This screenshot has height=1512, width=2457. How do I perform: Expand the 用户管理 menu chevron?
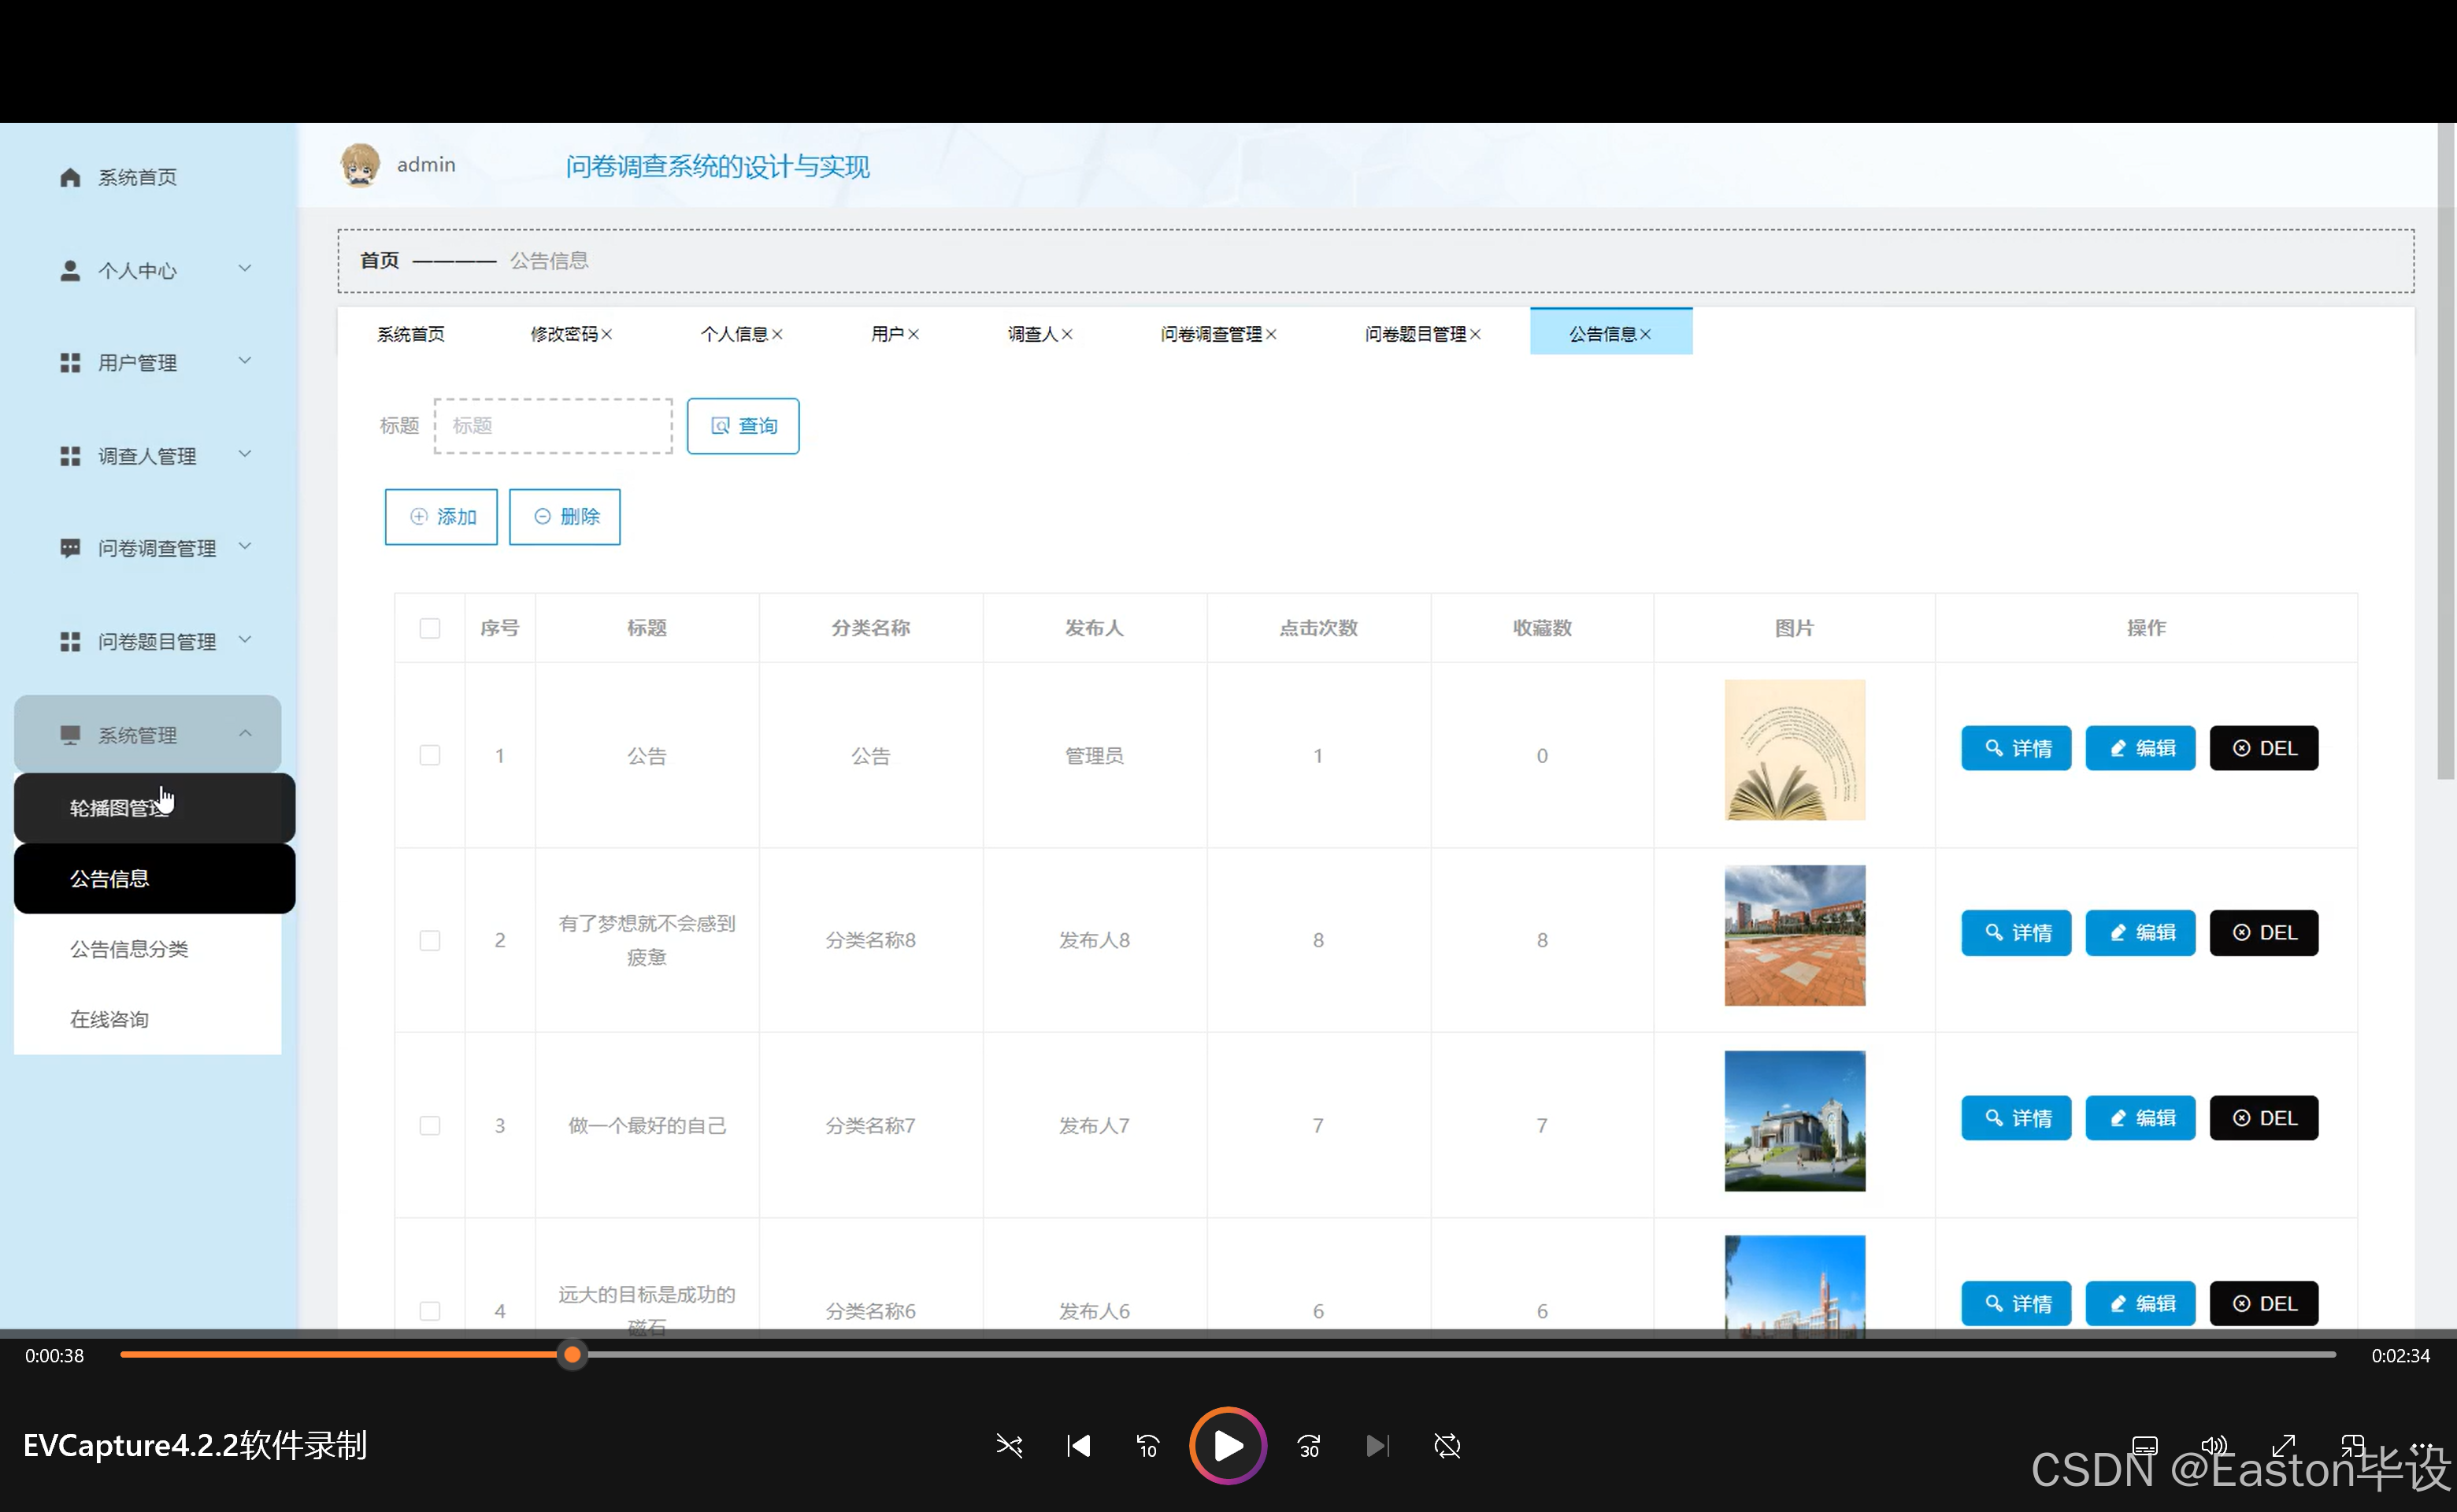pos(245,361)
